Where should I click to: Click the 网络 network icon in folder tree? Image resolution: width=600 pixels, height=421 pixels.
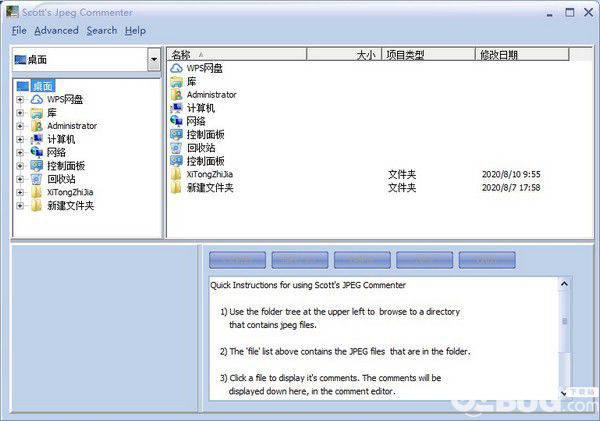click(37, 152)
